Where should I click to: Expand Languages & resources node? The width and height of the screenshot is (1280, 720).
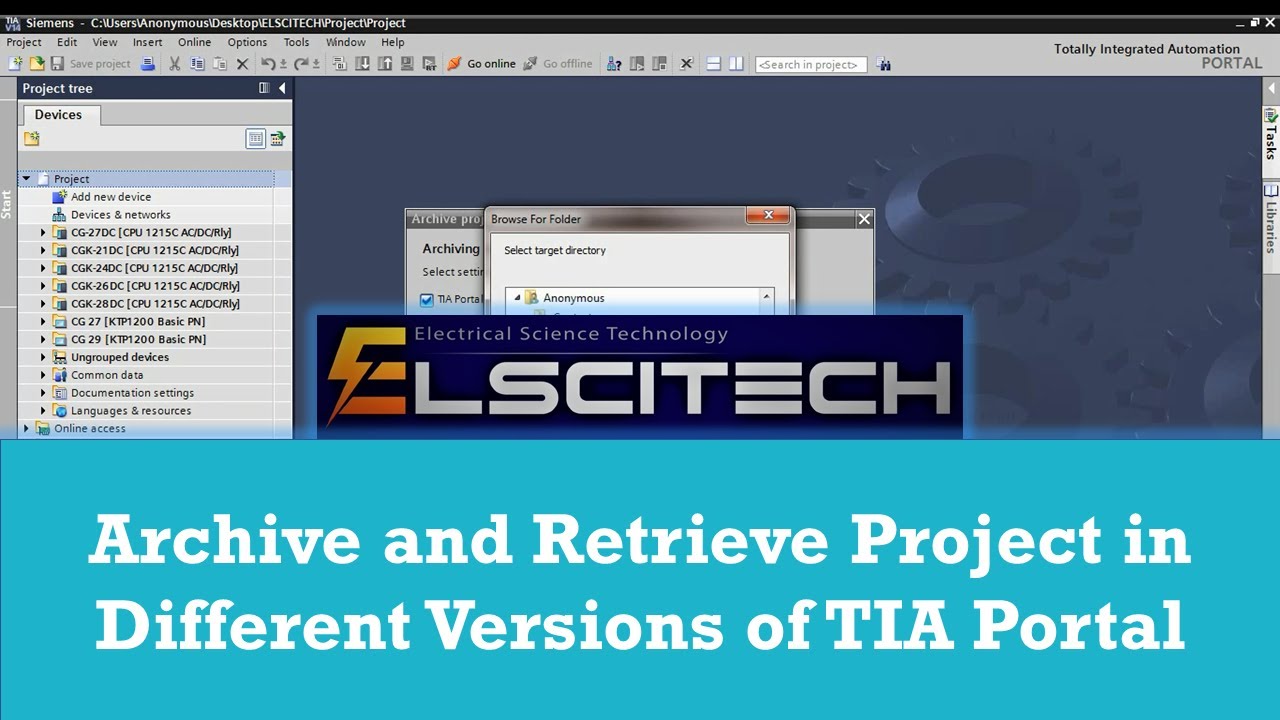43,411
